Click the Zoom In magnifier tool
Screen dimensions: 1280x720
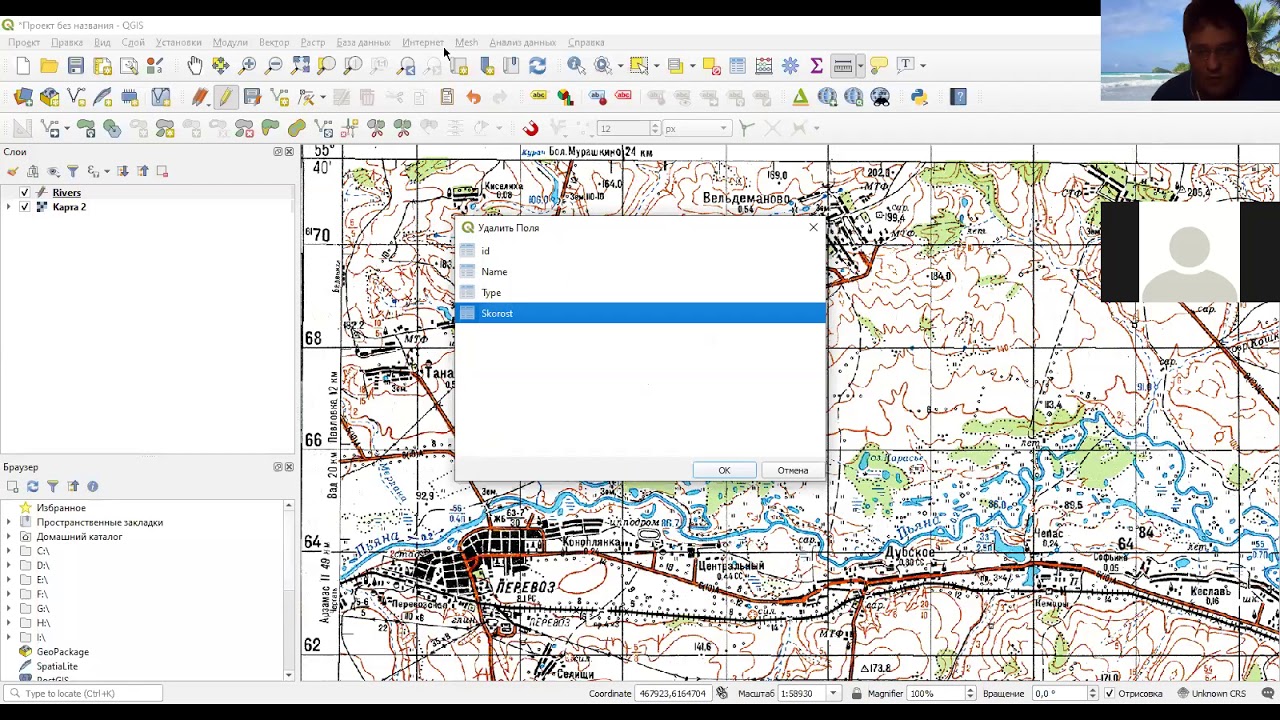click(x=248, y=66)
